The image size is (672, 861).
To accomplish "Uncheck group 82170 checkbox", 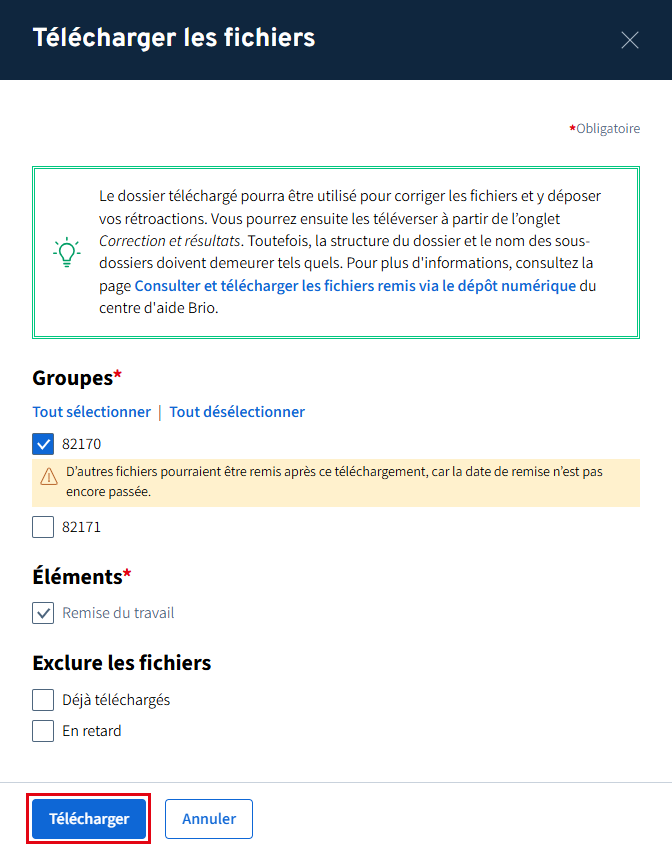I will click(x=43, y=444).
